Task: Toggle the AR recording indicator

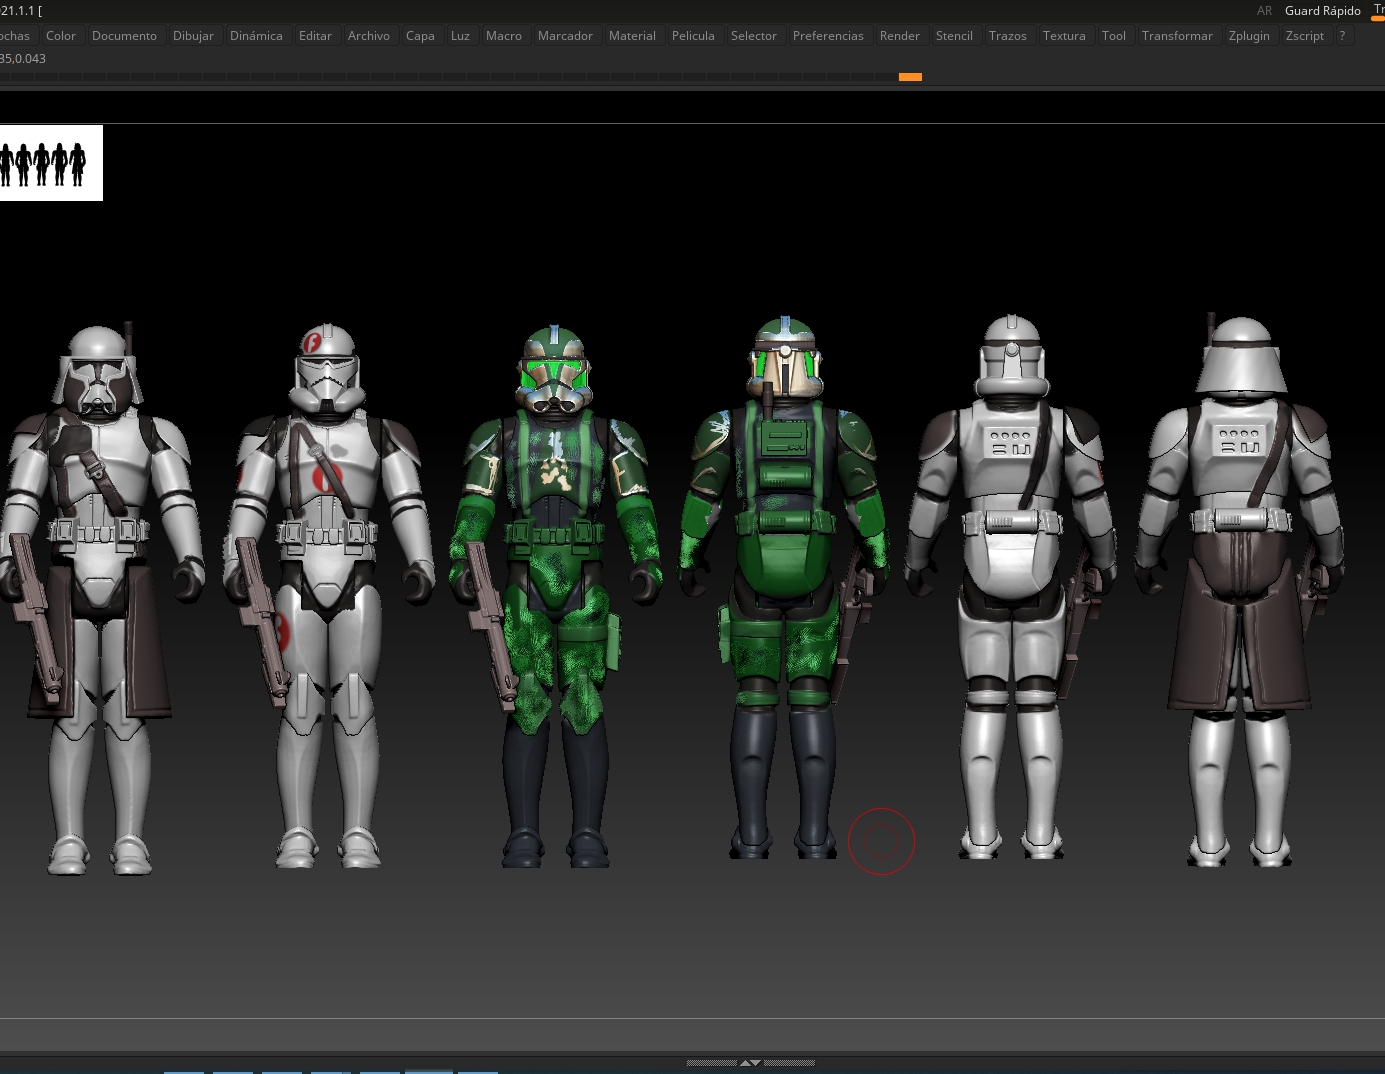Action: [x=1264, y=10]
